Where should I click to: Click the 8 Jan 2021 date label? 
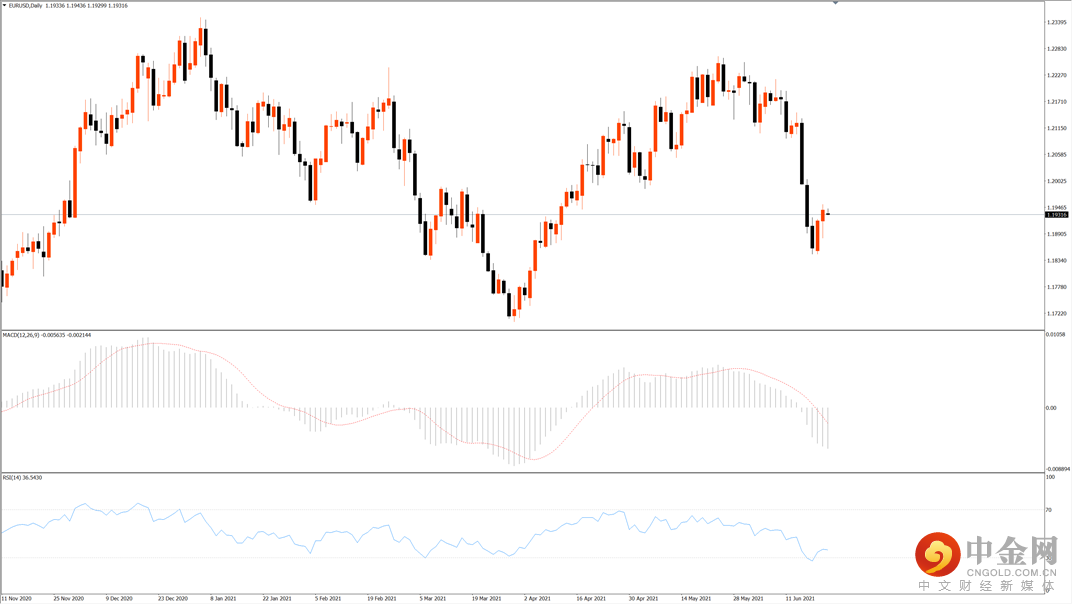pos(223,599)
